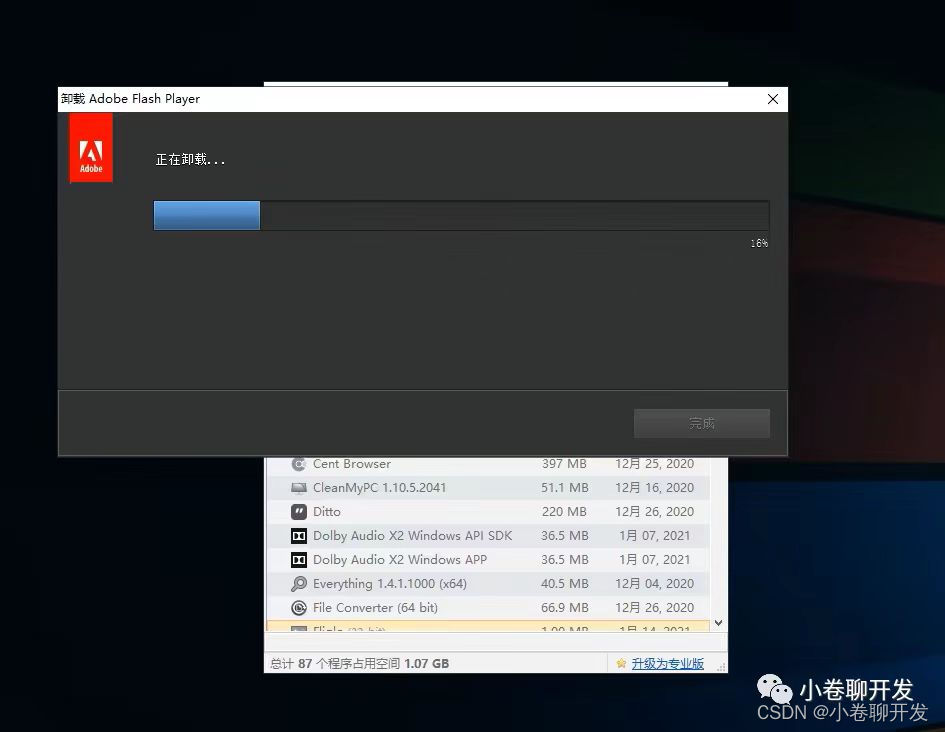Click the 397 MB size of Cent Browser

point(564,464)
